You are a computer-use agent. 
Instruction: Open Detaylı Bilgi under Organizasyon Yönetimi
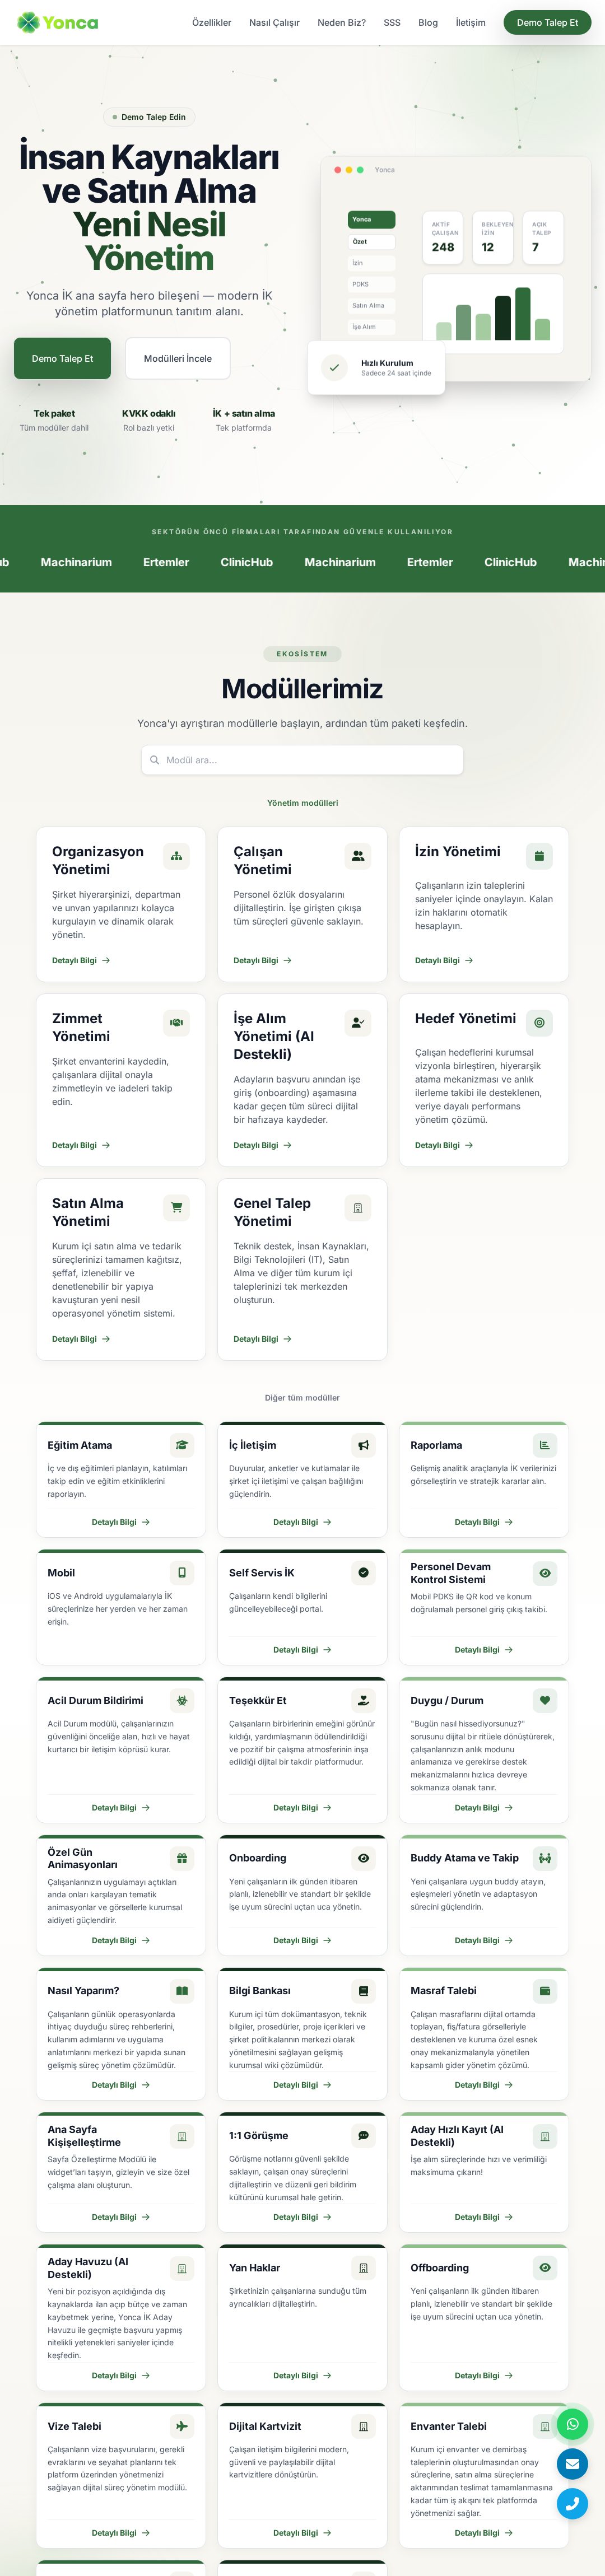point(81,960)
